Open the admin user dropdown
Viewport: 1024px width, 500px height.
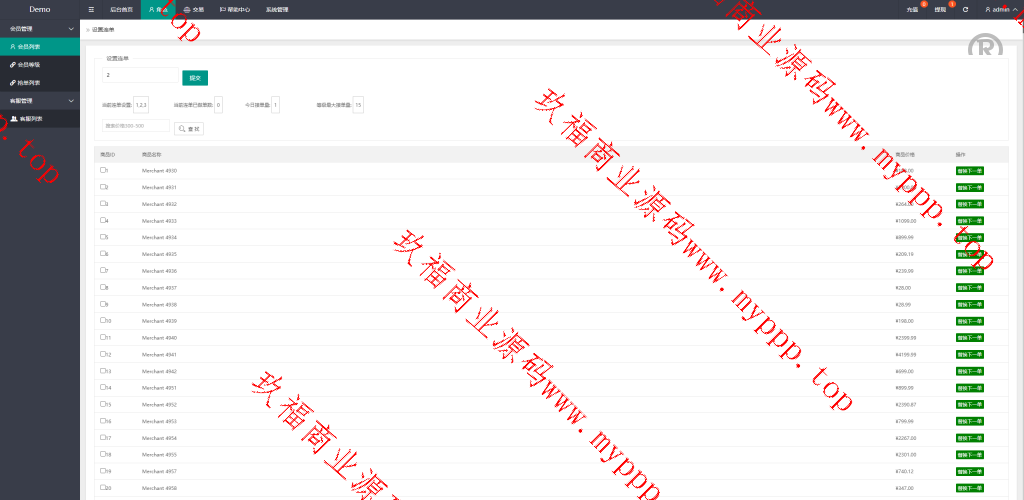(x=1000, y=9)
